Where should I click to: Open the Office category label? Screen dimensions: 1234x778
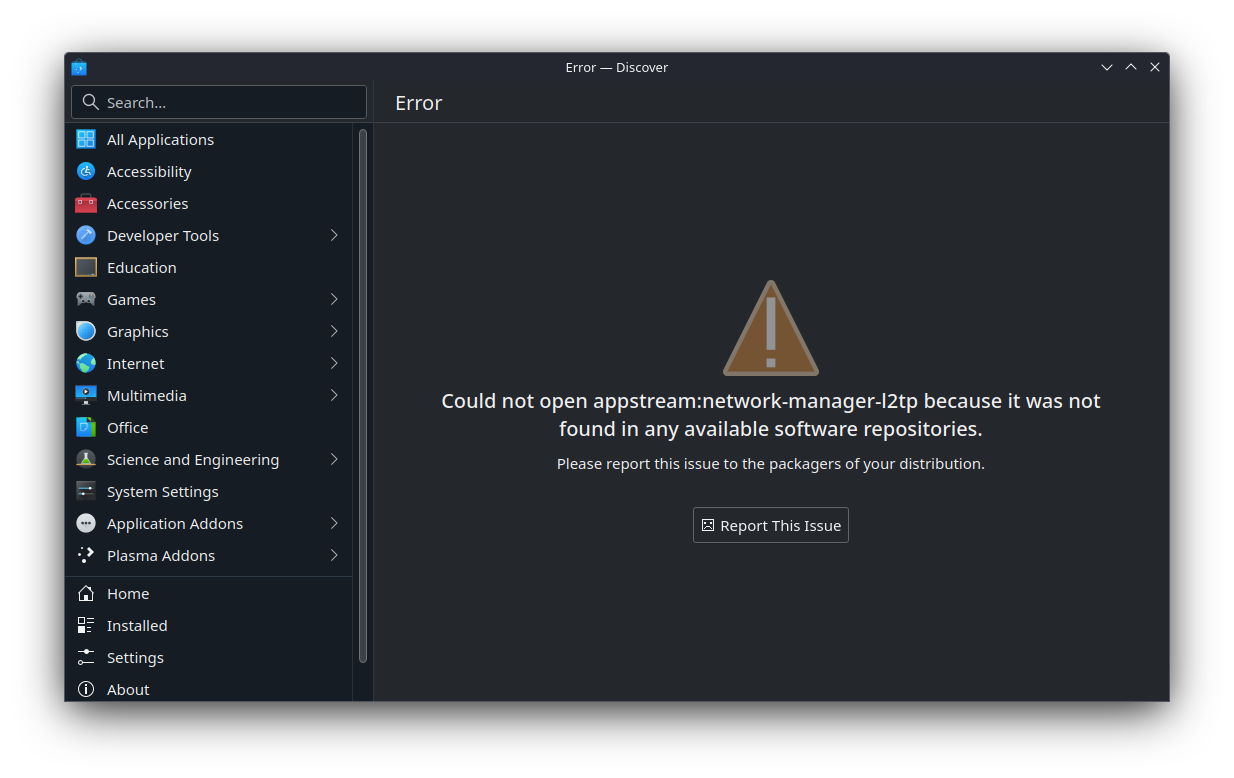coord(127,428)
